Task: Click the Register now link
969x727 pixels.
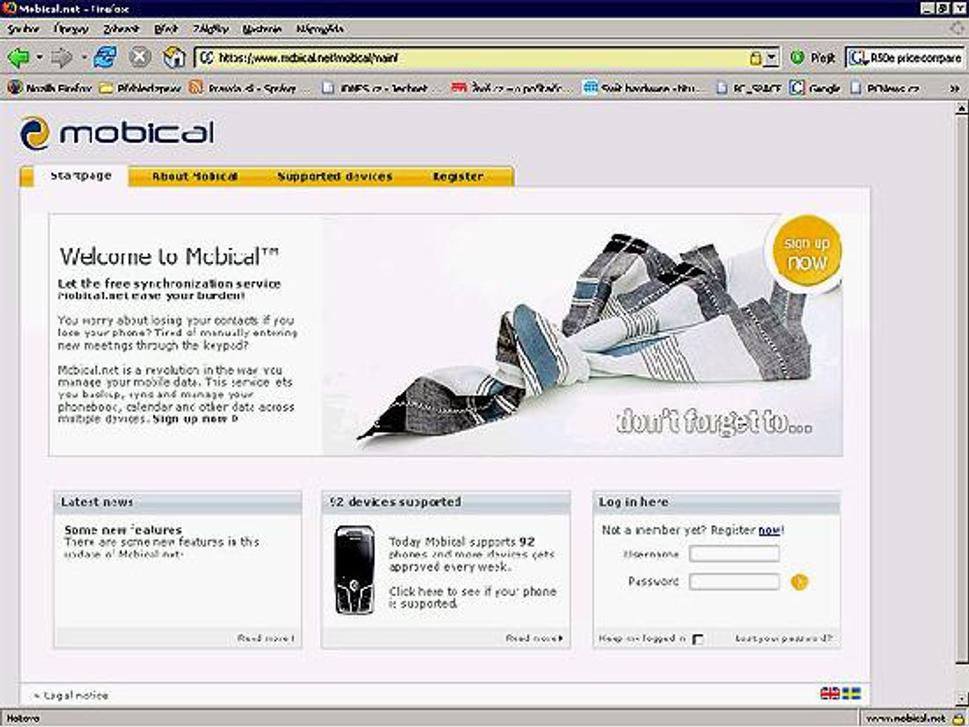Action: point(770,530)
